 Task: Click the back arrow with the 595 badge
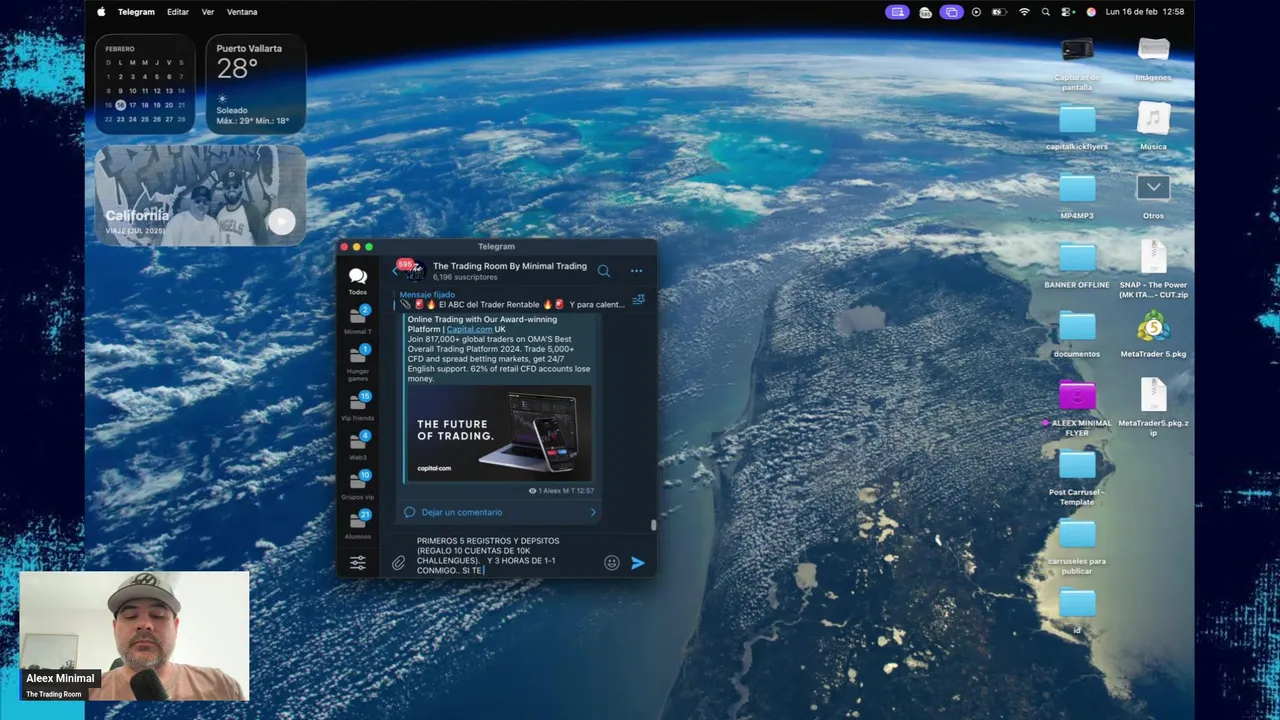click(x=400, y=270)
